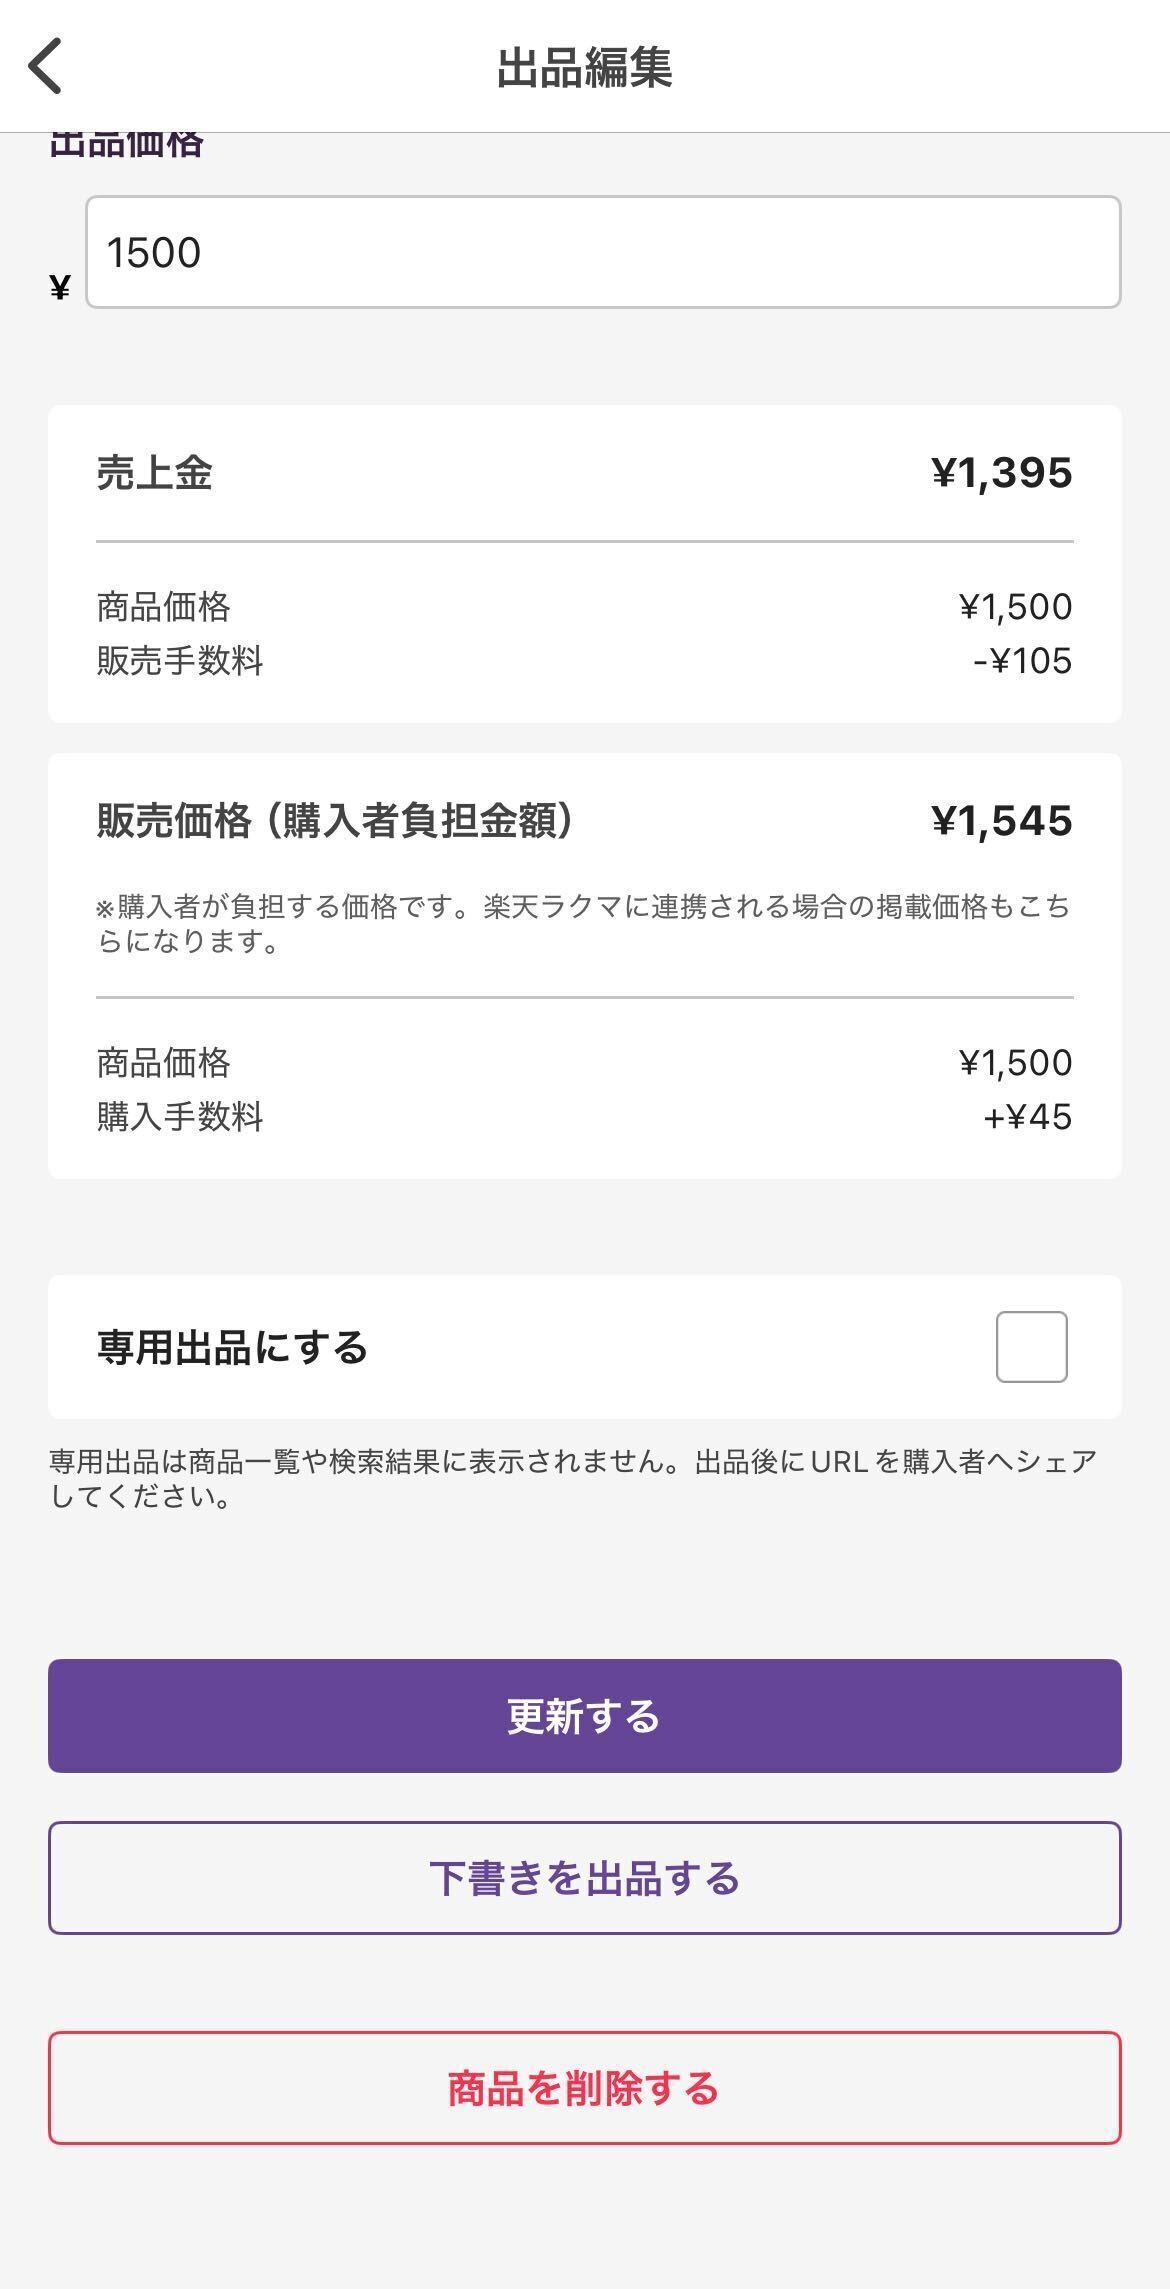Focus the listing price field showing 1500

[602, 252]
